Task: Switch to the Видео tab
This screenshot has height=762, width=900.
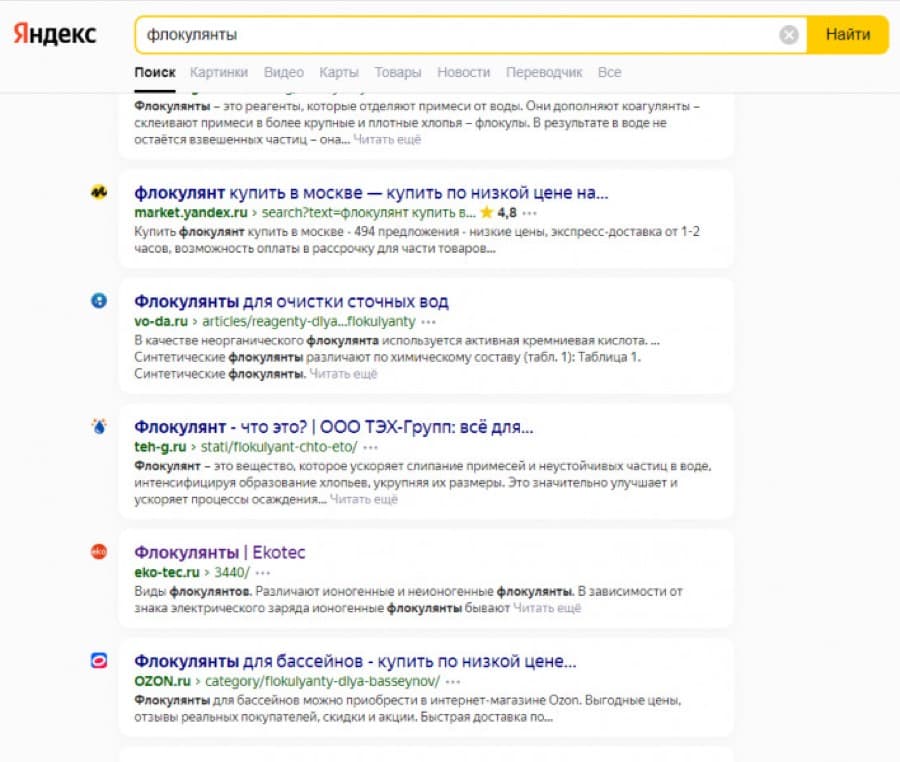Action: click(284, 72)
